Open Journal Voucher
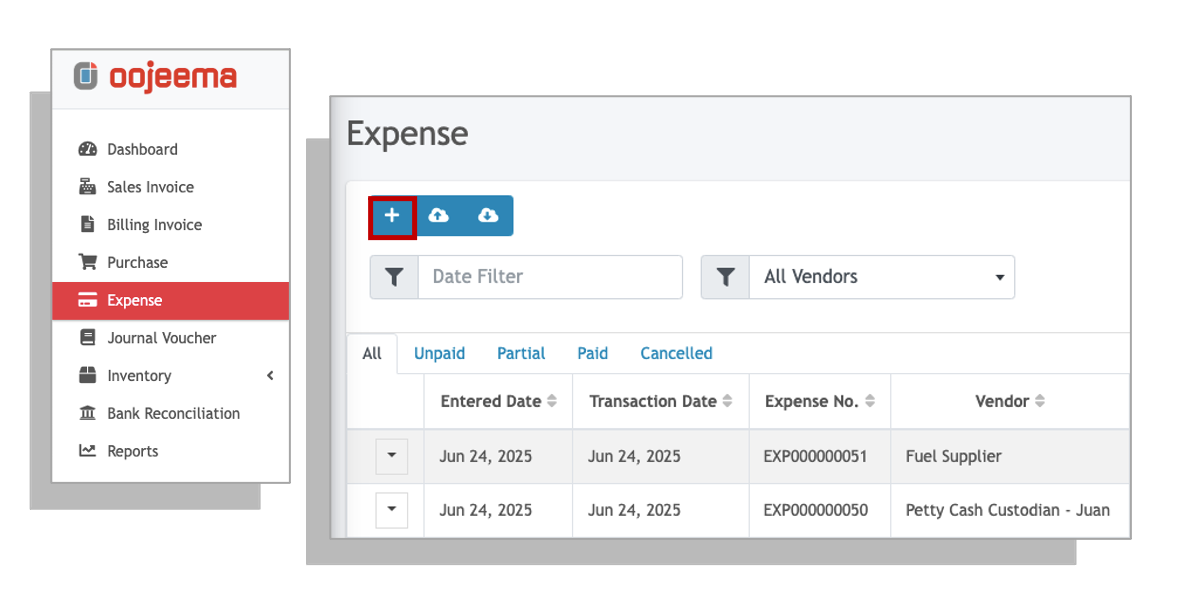Screen dimensions: 1183x608 (161, 338)
